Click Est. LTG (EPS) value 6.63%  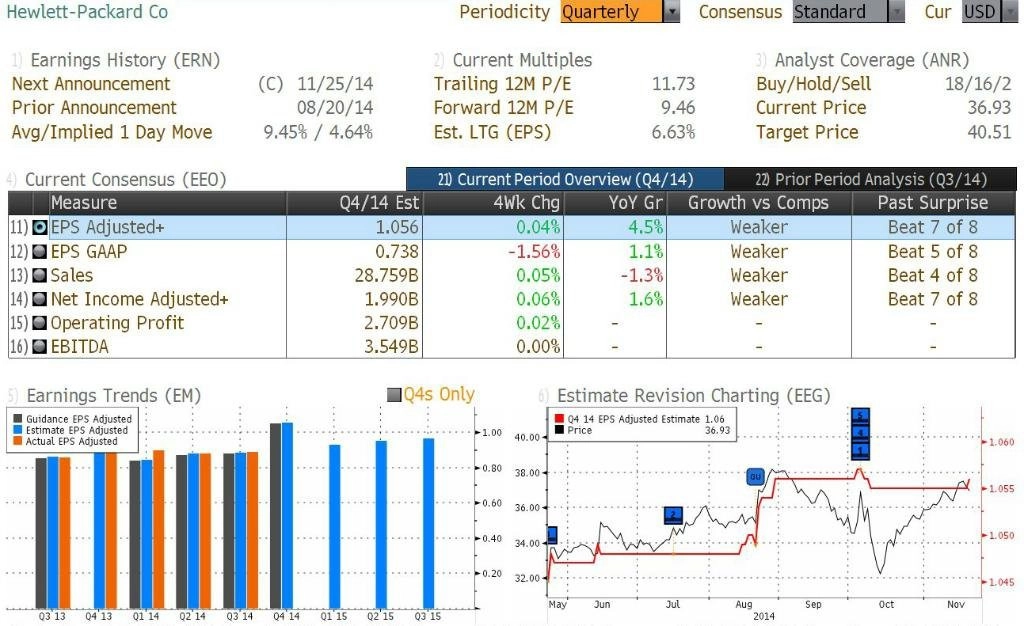tap(673, 132)
